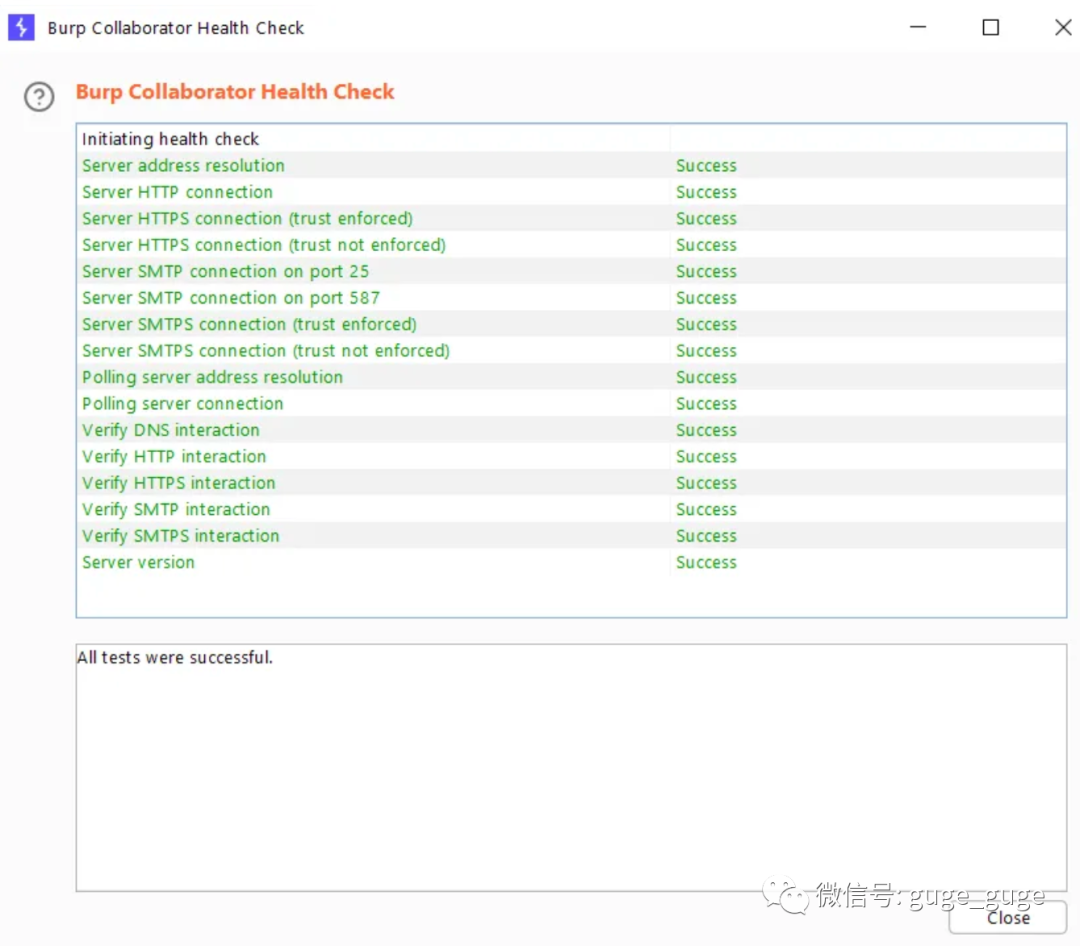Click Success status for Verify SMTPS interaction
The height and width of the screenshot is (946, 1080).
(x=706, y=535)
